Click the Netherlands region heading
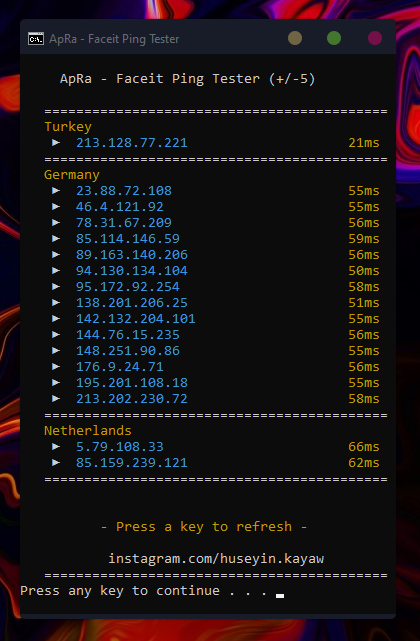 click(88, 430)
